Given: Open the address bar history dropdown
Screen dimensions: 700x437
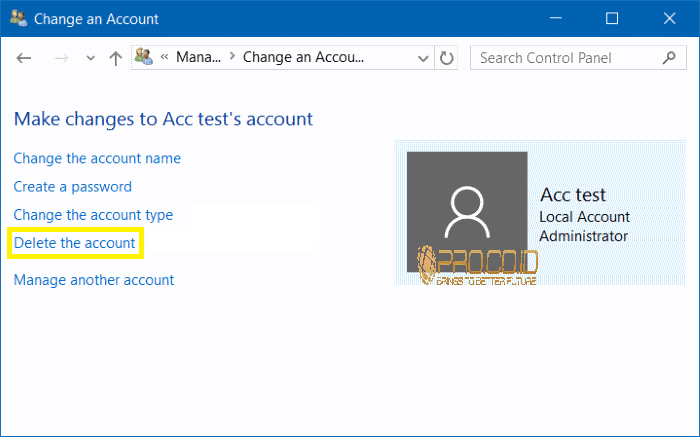Looking at the screenshot, I should (x=423, y=58).
